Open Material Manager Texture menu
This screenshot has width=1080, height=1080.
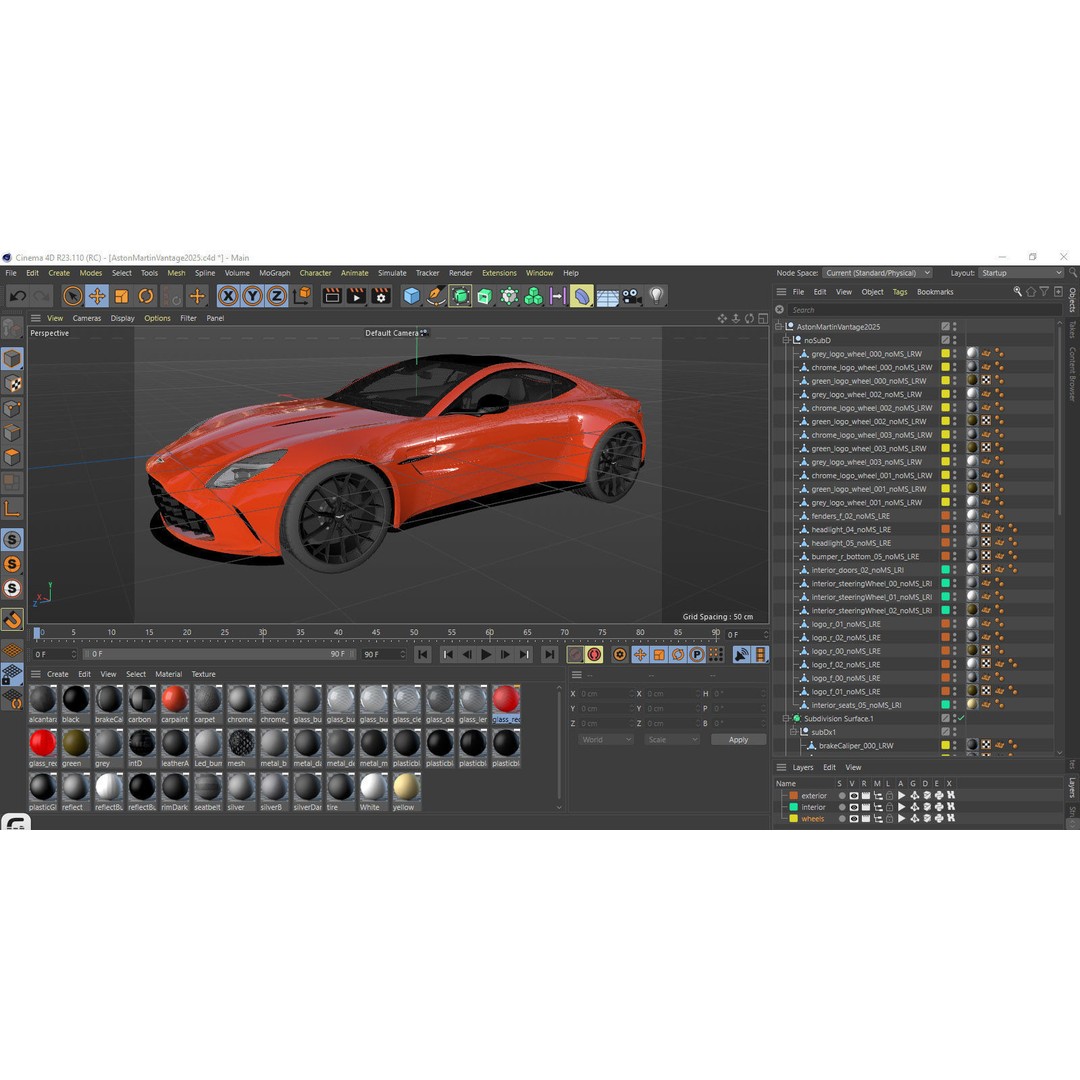203,674
